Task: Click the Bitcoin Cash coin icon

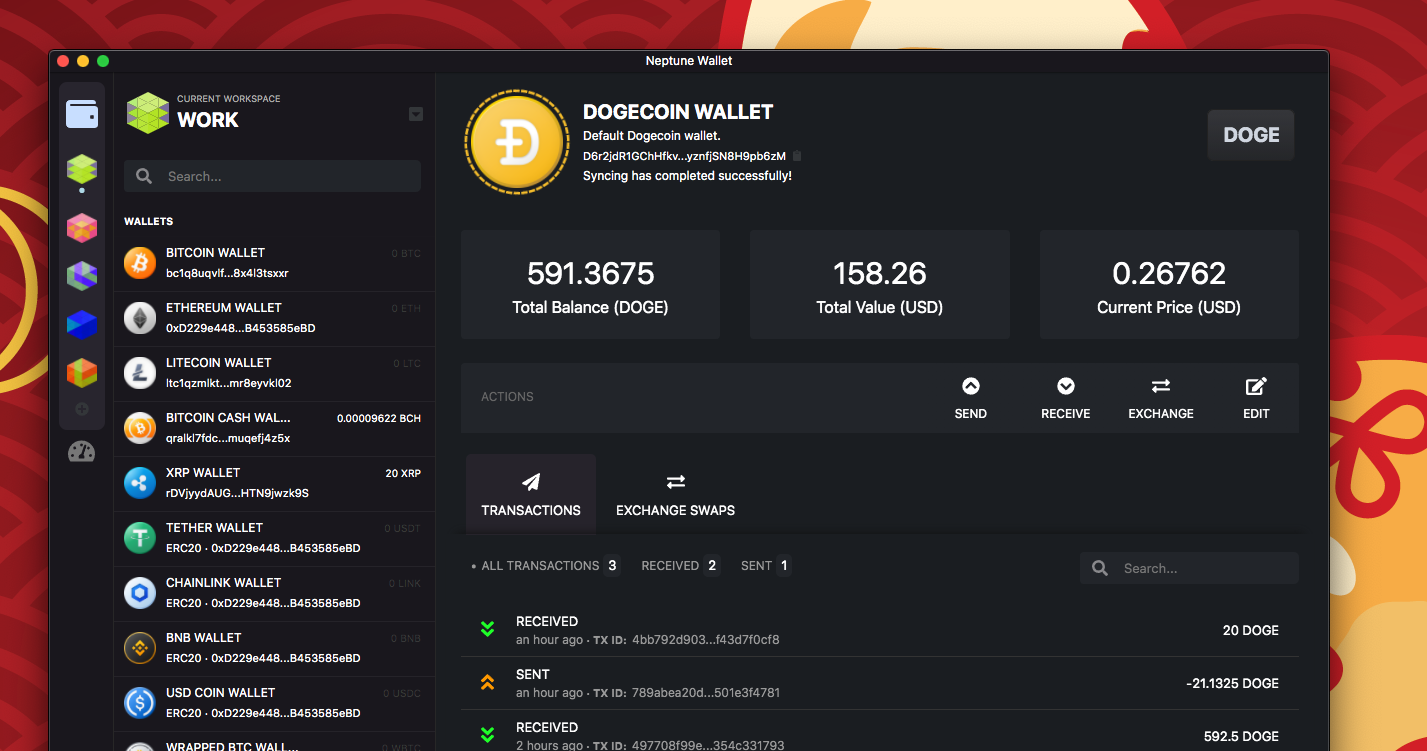Action: [x=140, y=428]
